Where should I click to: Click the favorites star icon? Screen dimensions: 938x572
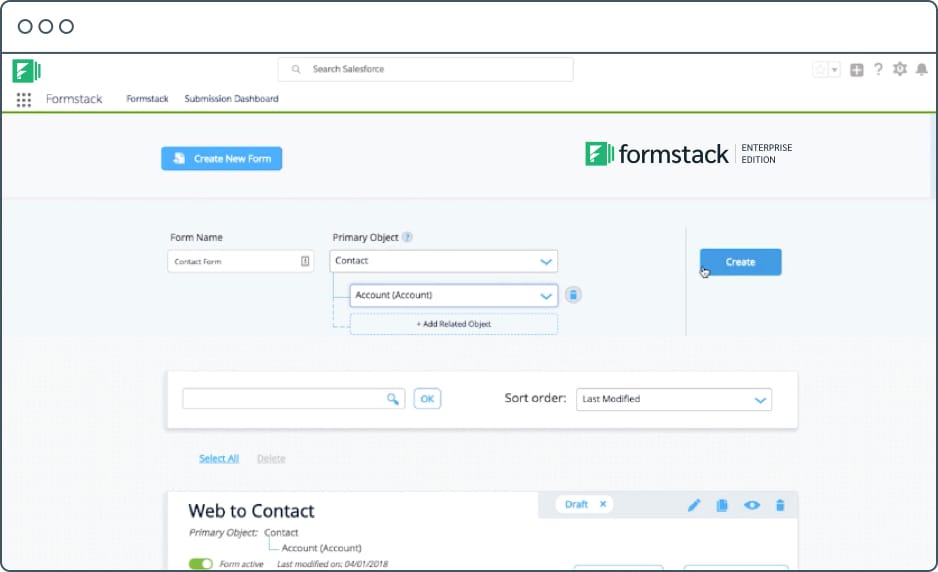point(820,69)
